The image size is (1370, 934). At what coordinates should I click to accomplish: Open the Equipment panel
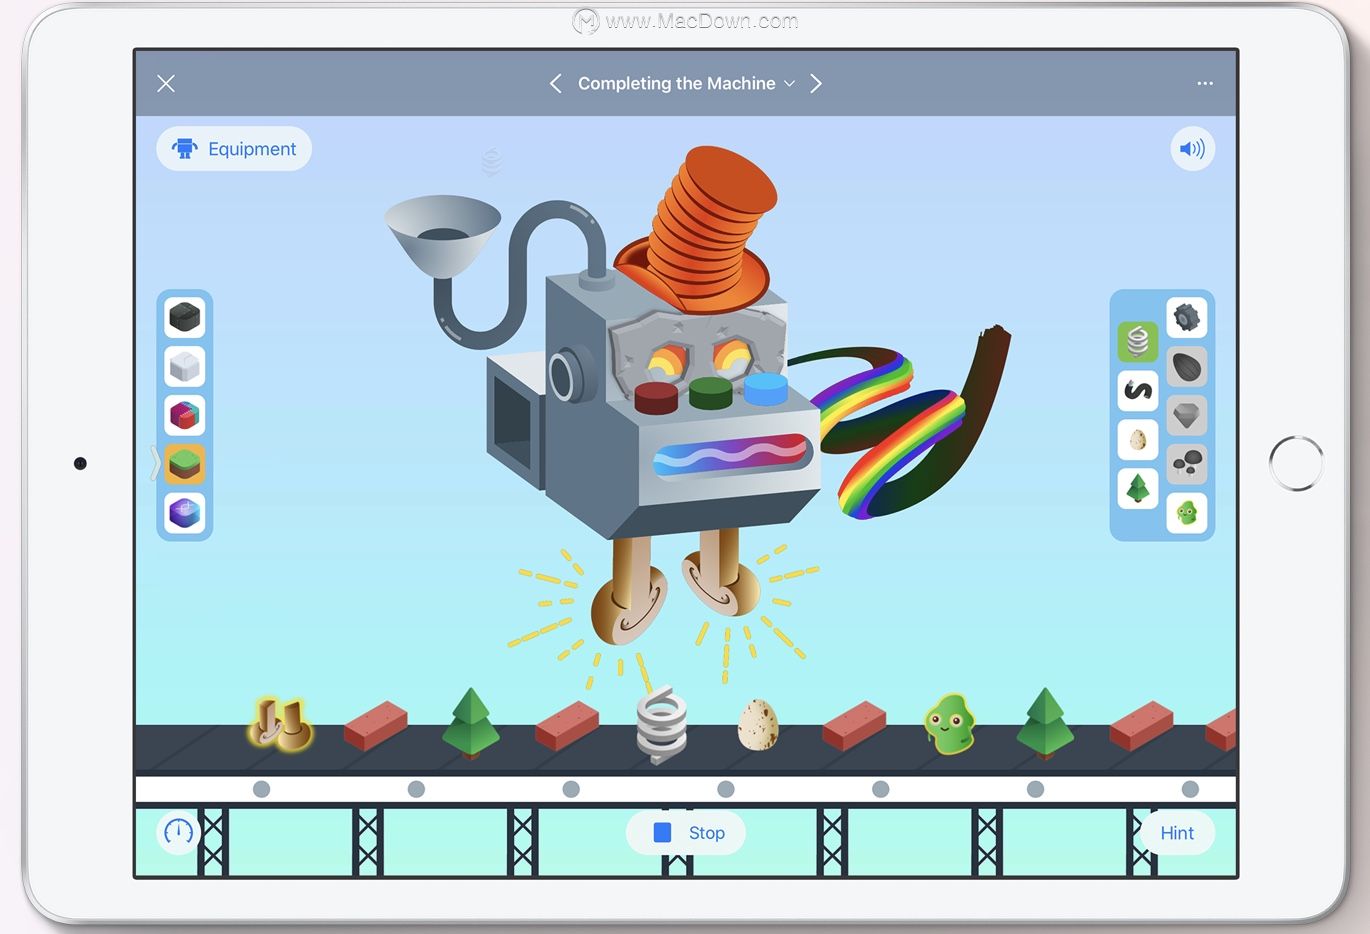point(234,149)
